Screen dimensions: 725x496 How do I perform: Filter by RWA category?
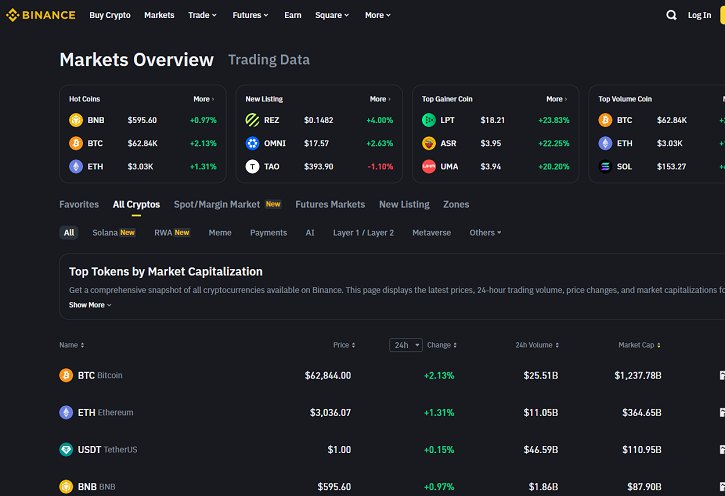(172, 233)
